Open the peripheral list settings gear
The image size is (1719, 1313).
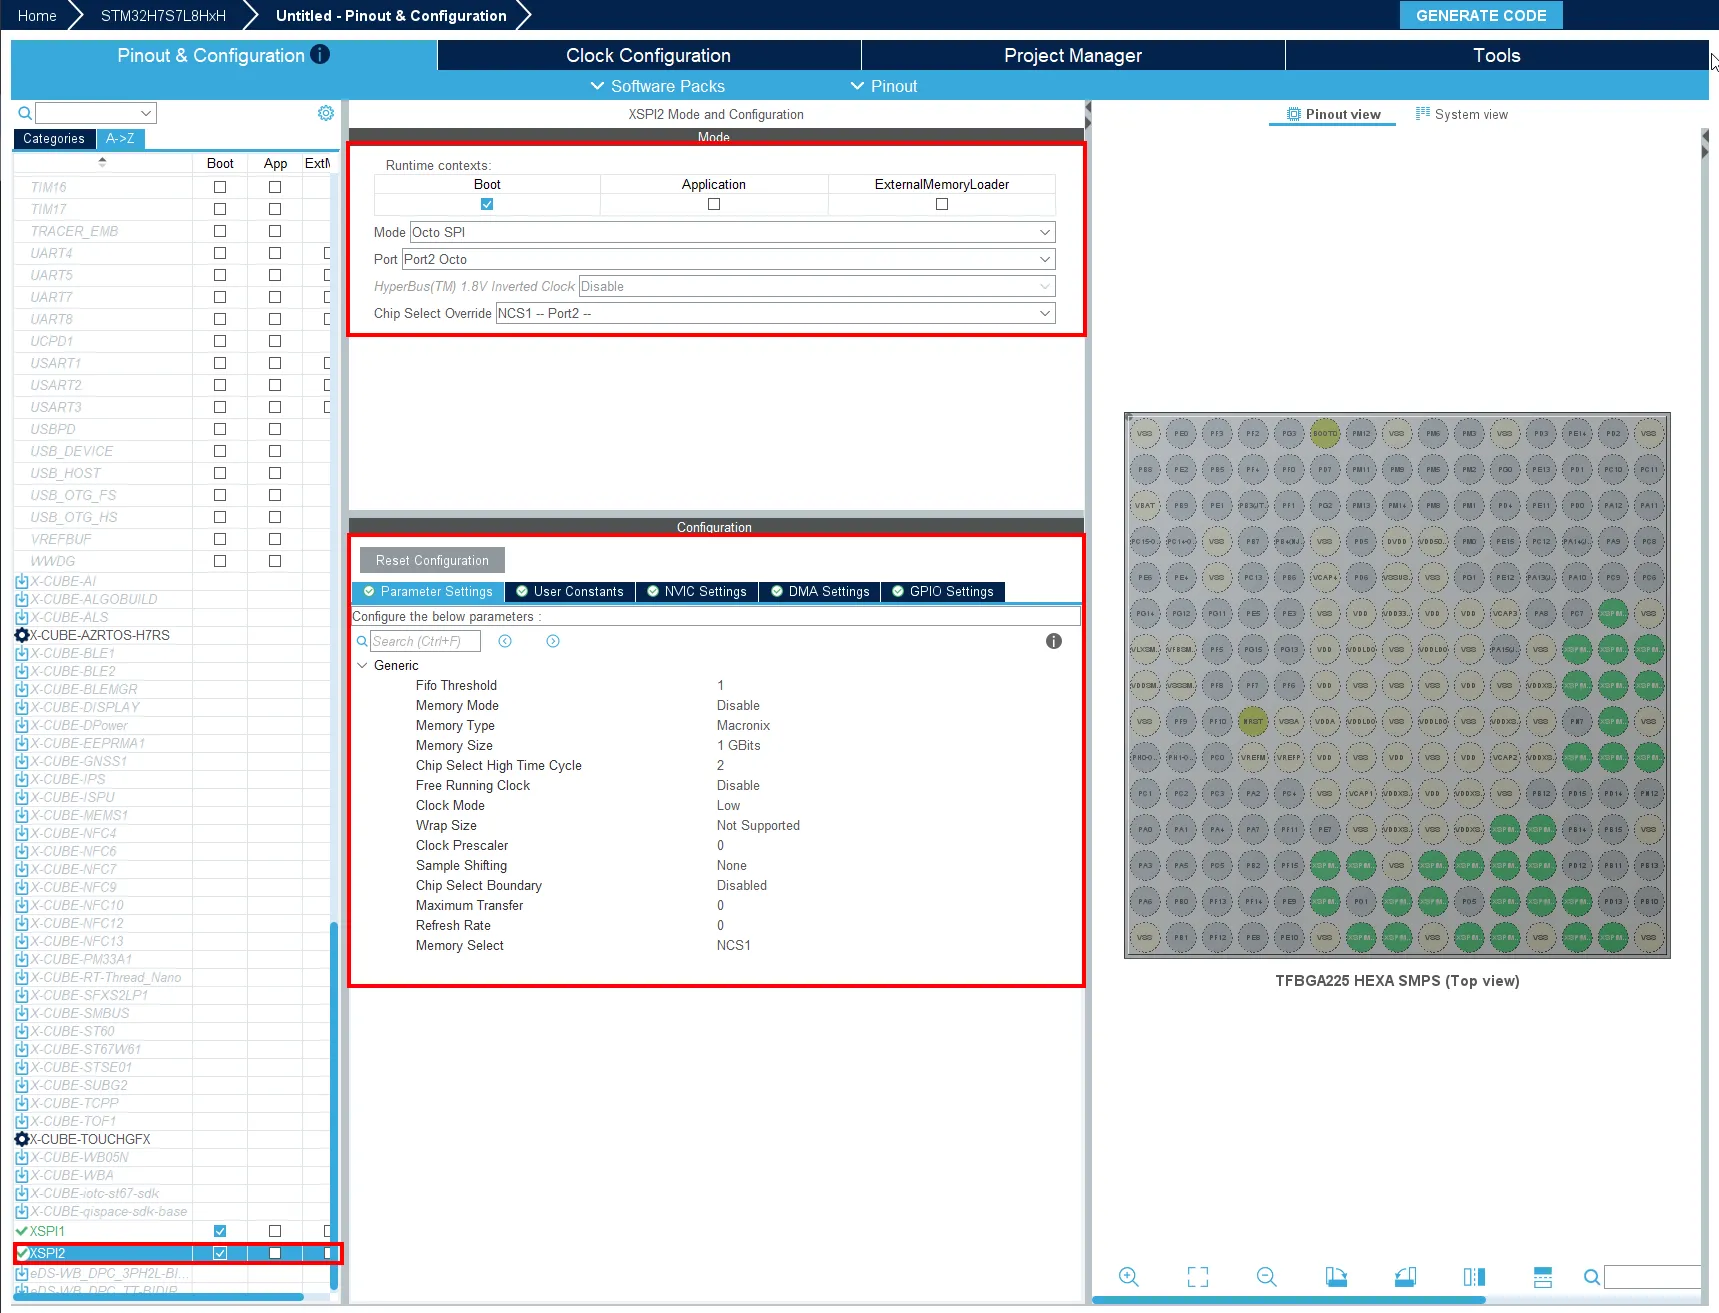tap(326, 113)
